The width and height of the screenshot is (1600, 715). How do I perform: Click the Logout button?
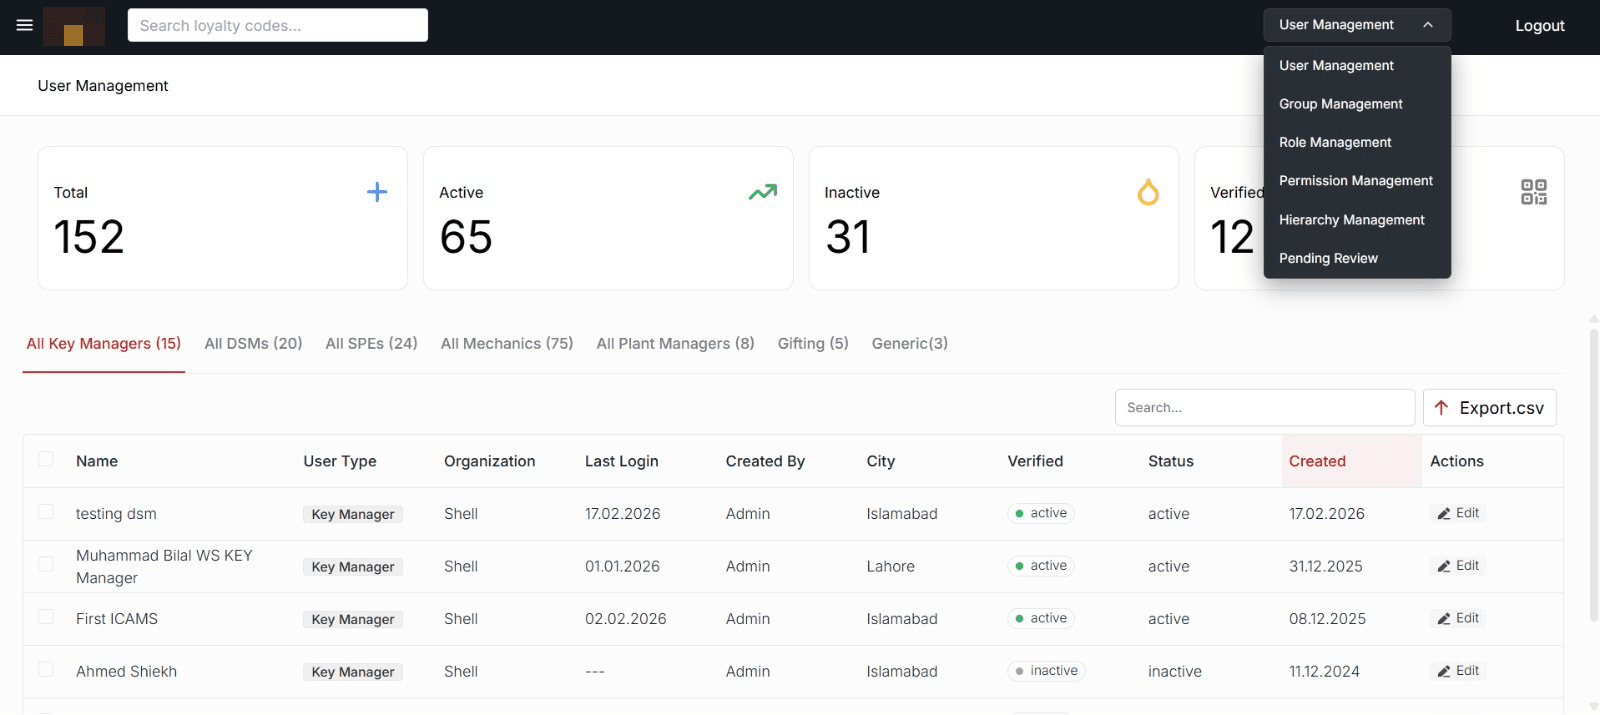pos(1540,26)
